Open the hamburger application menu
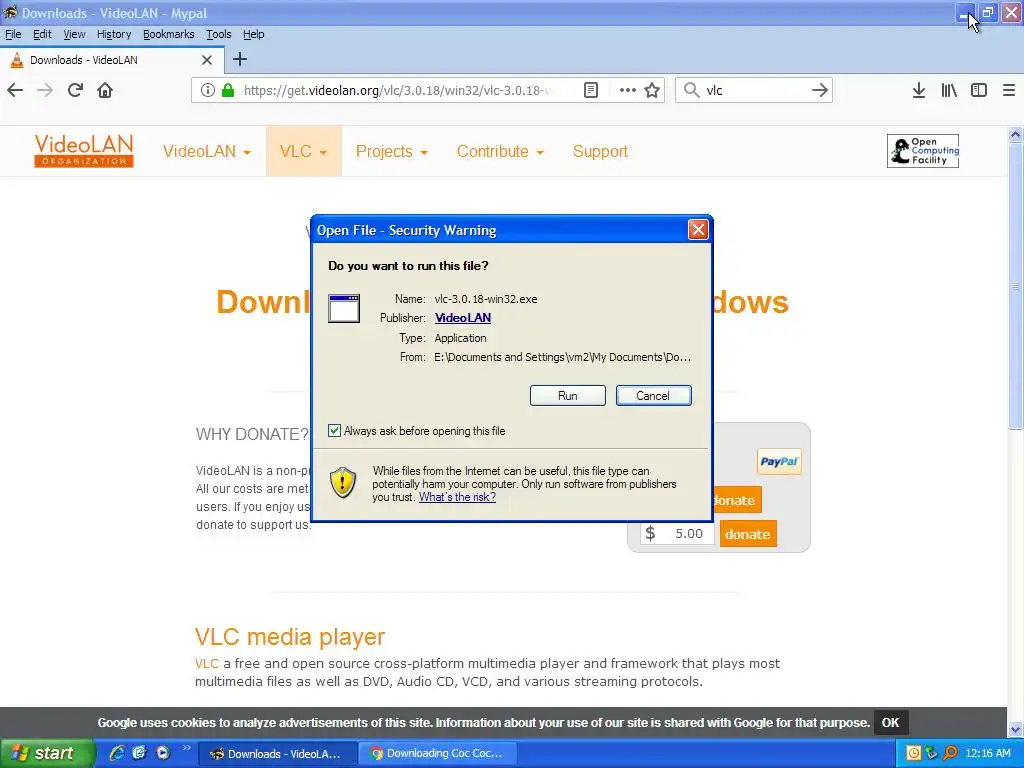This screenshot has width=1024, height=768. pos(1009,90)
